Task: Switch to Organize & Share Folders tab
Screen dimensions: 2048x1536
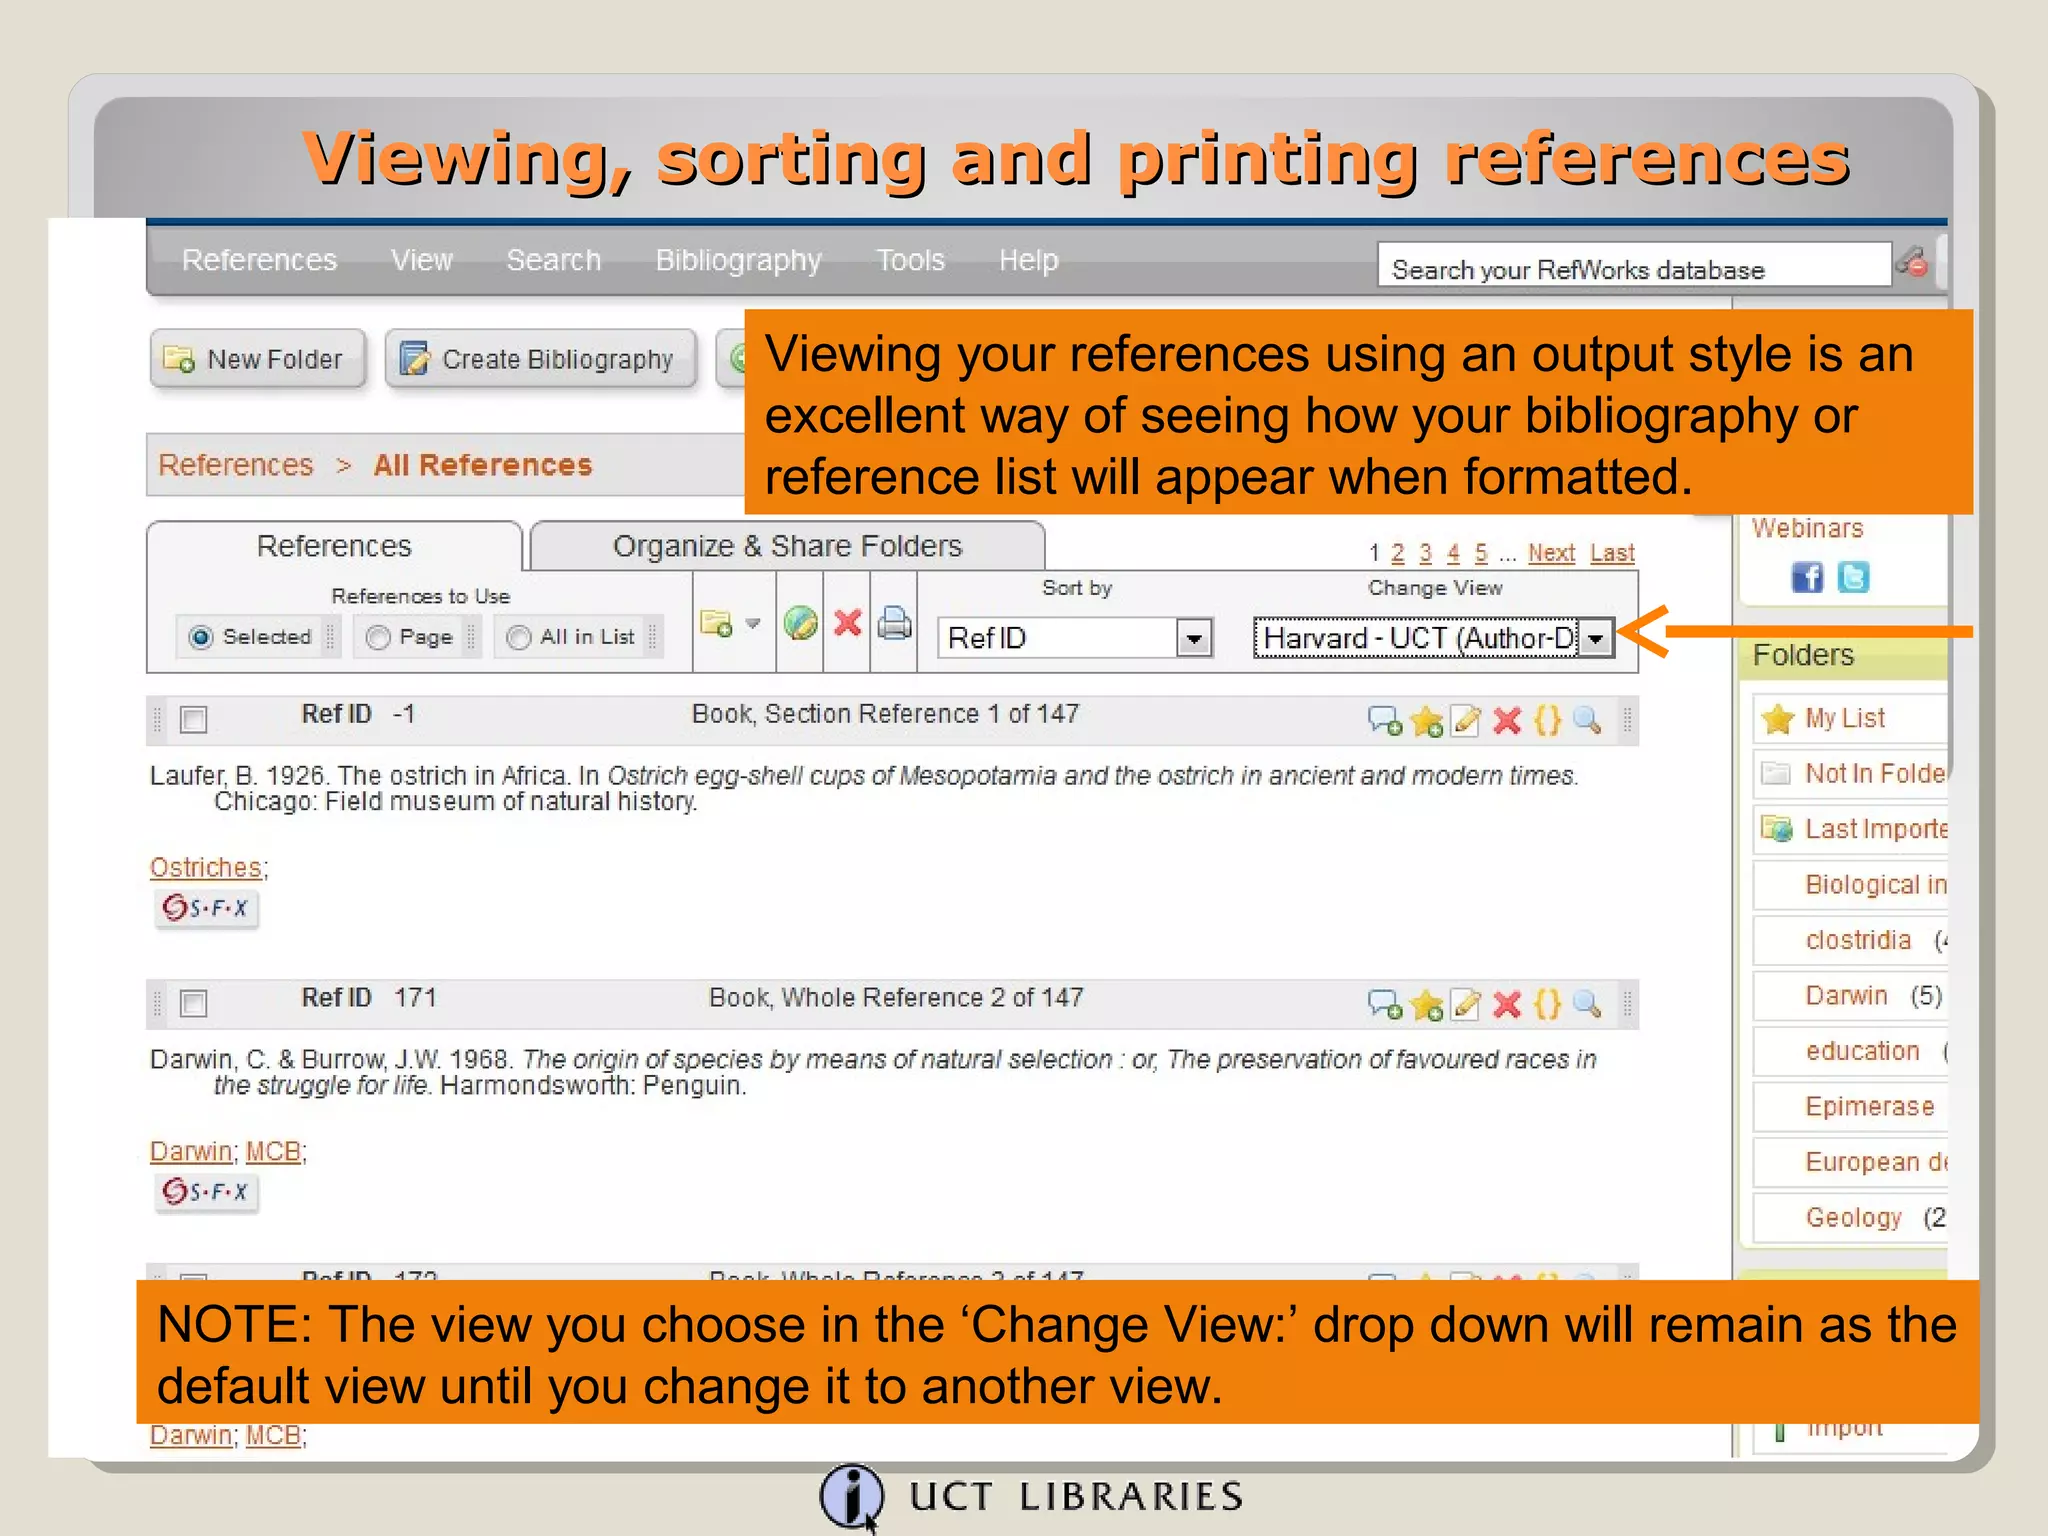Action: click(x=787, y=546)
